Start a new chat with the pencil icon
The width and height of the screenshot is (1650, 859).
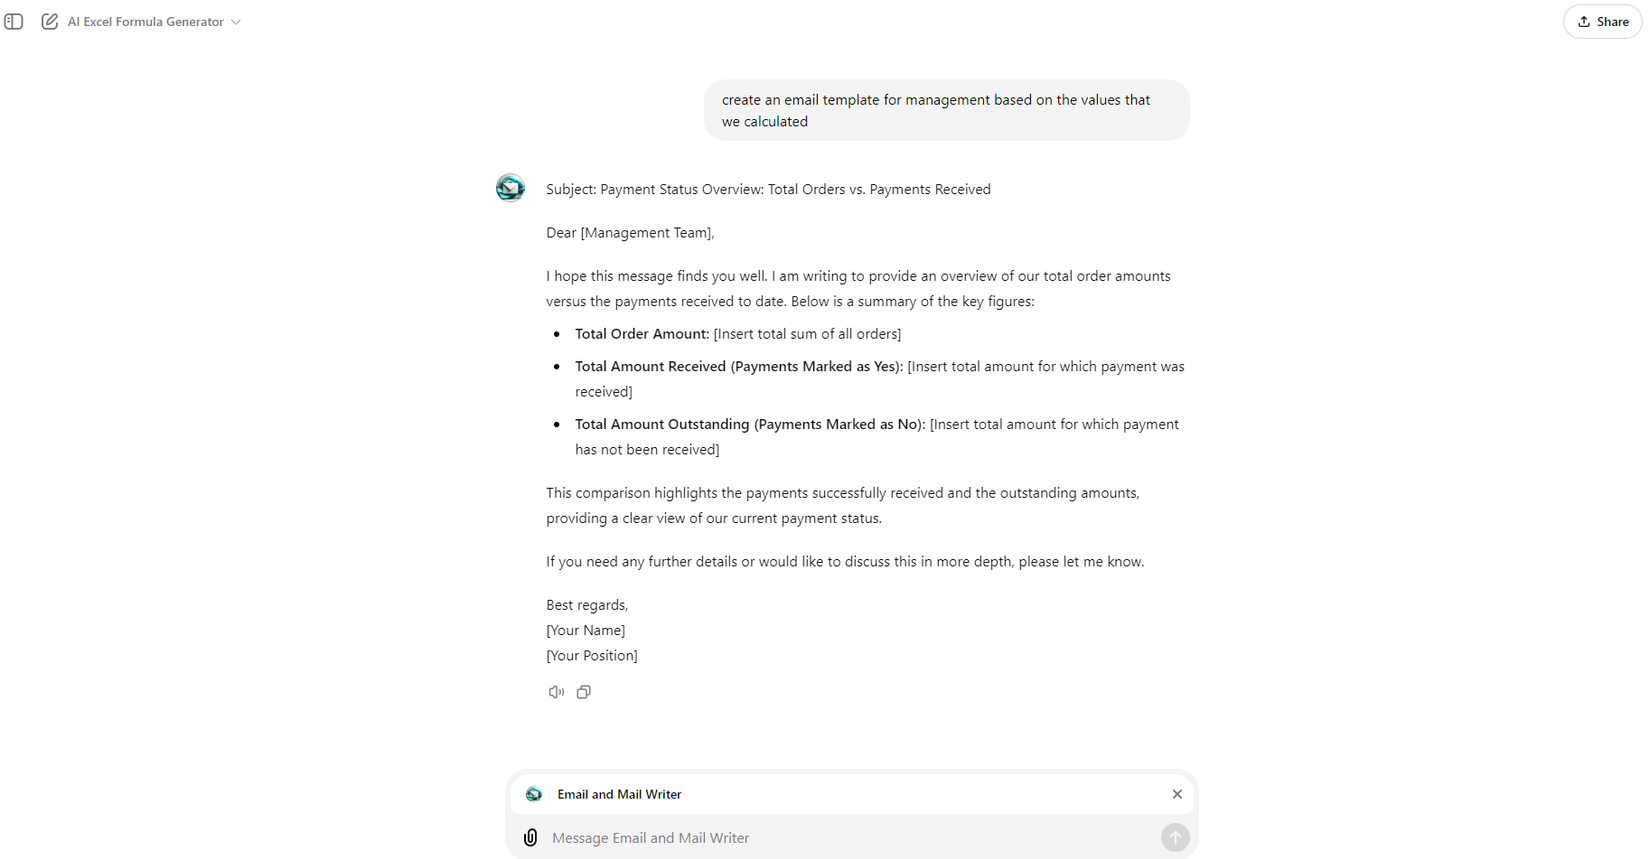(x=49, y=21)
